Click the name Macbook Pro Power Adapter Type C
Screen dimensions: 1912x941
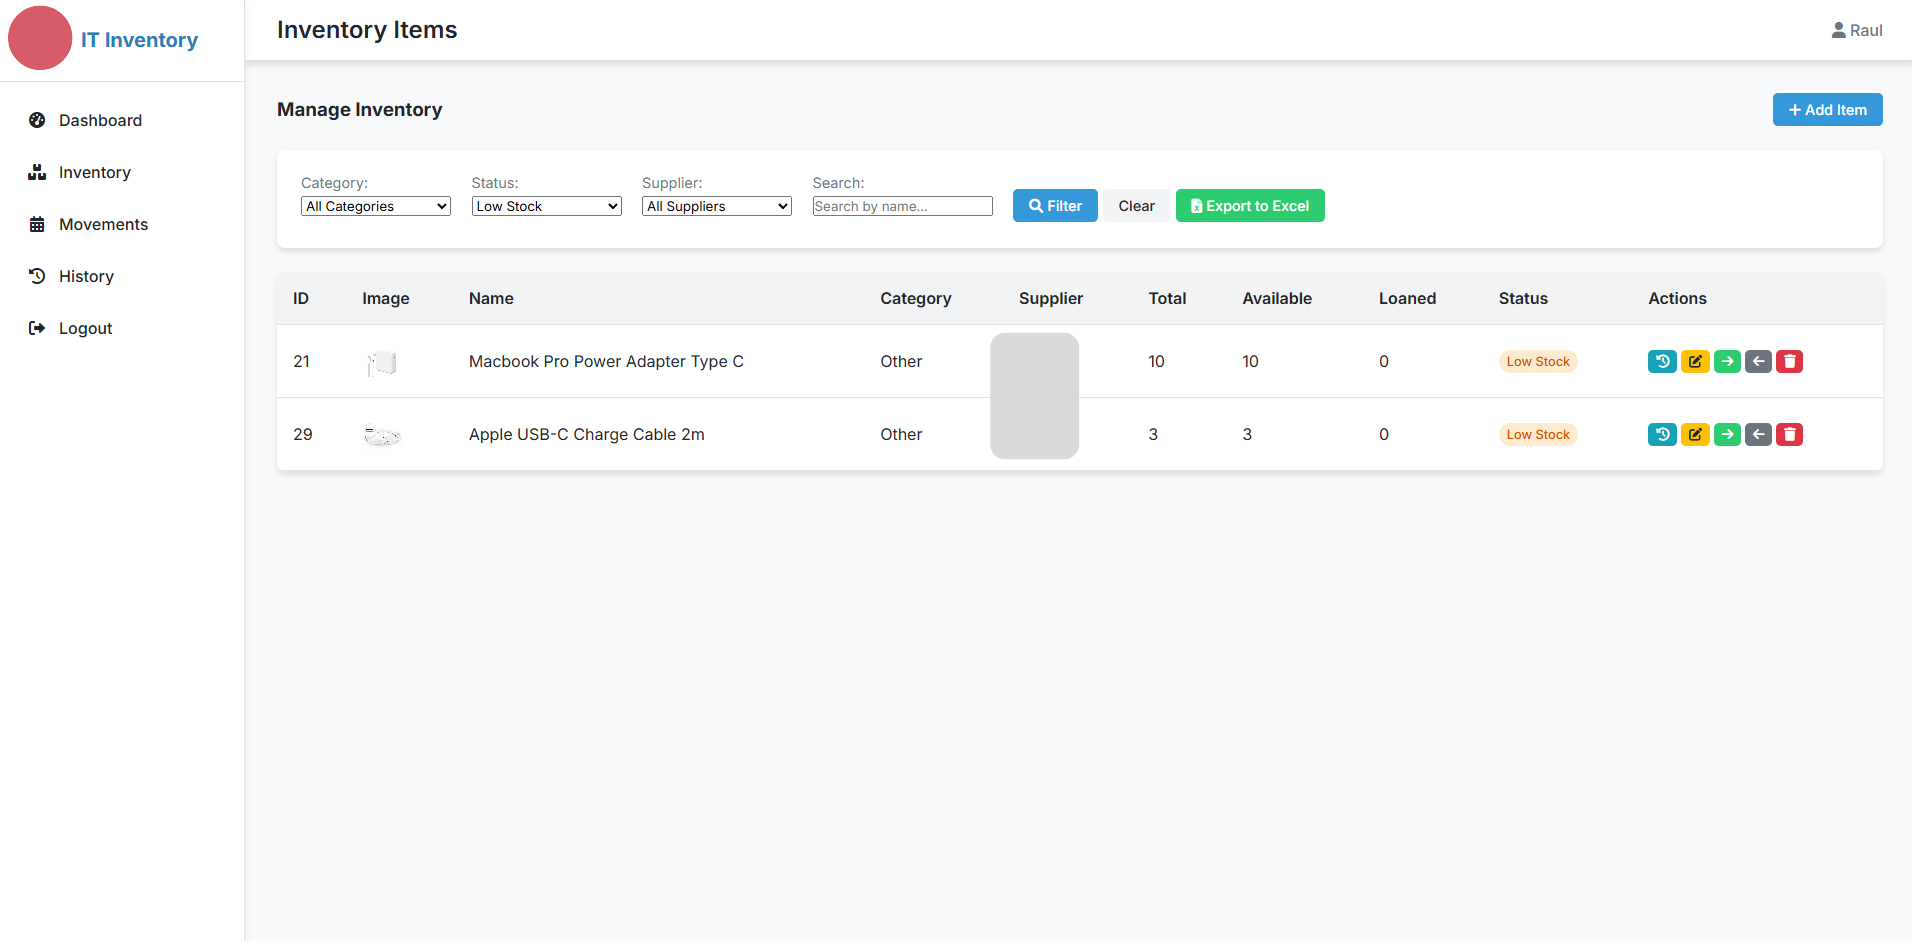(606, 361)
